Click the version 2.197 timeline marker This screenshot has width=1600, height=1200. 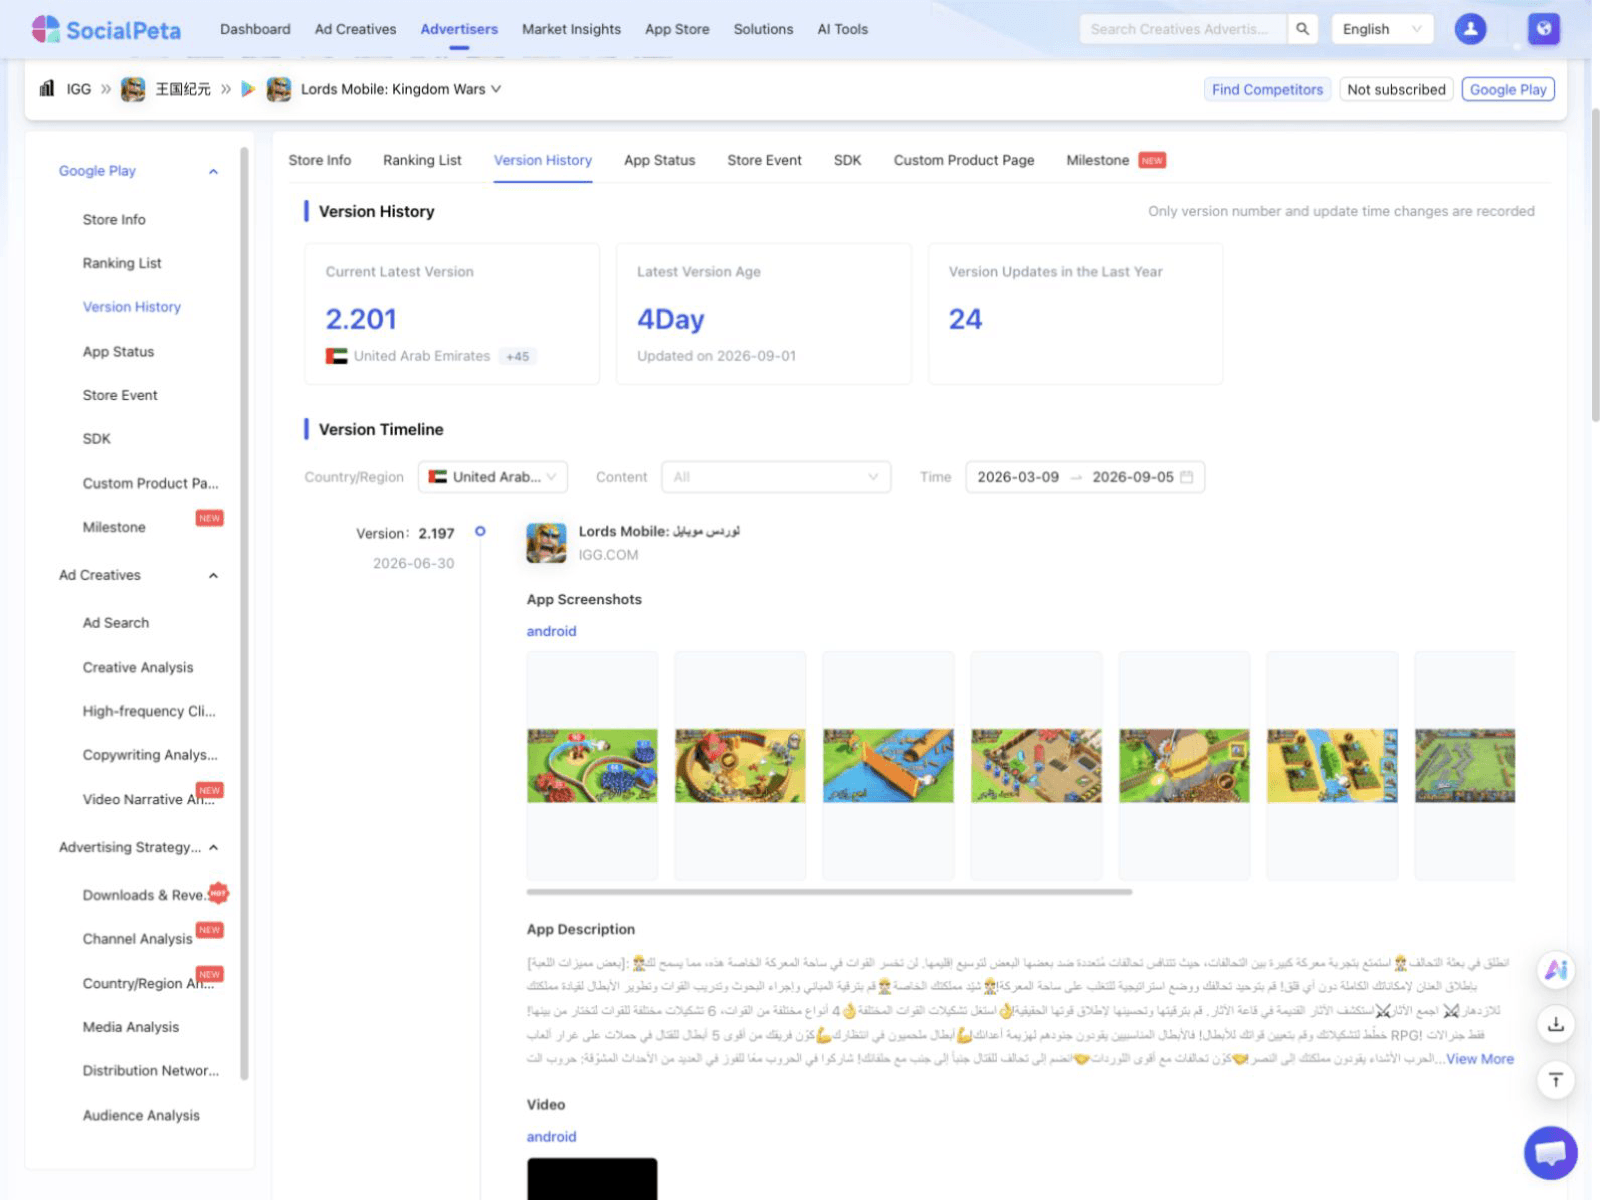480,532
